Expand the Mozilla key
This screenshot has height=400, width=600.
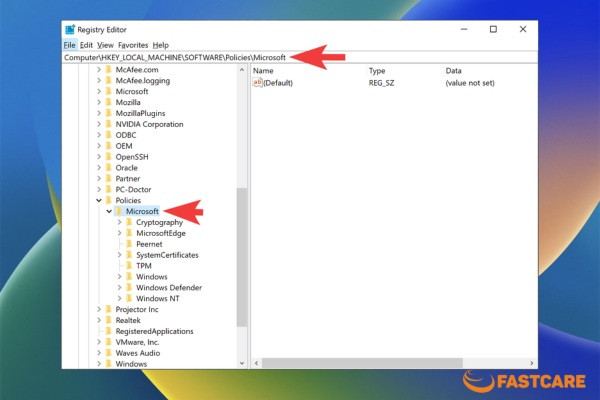99,102
